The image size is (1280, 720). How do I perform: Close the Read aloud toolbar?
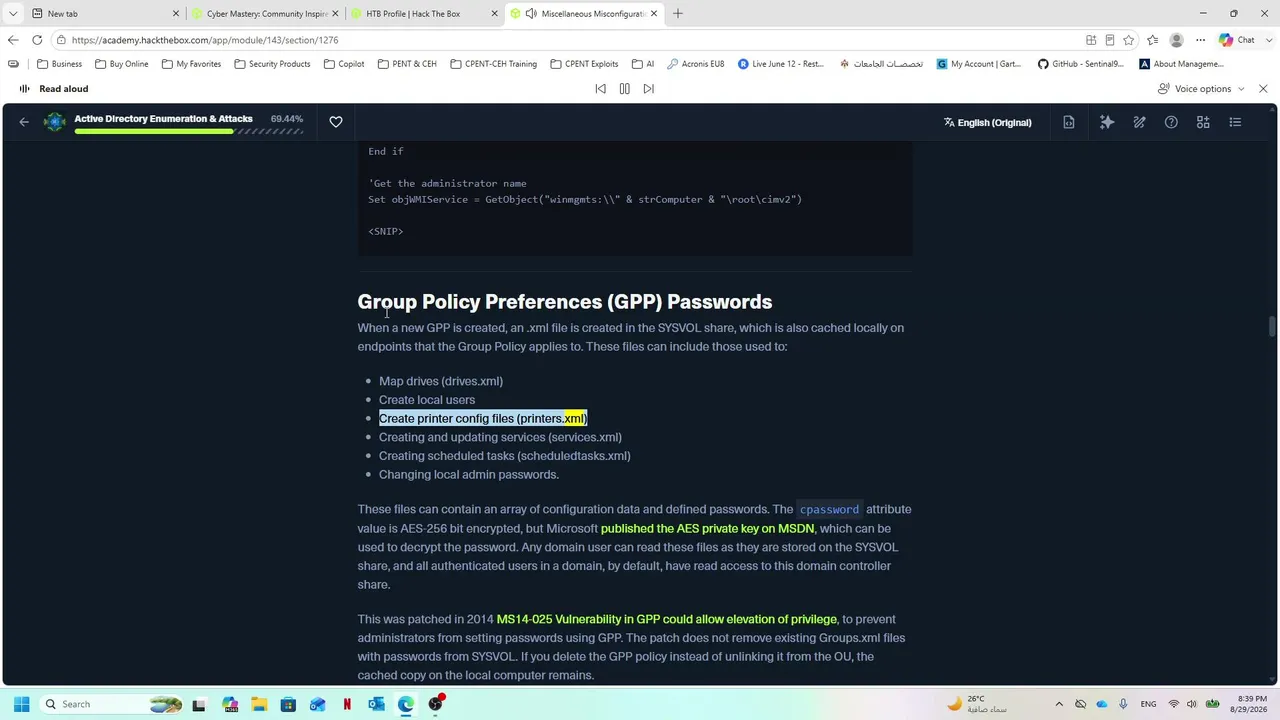coord(1263,89)
